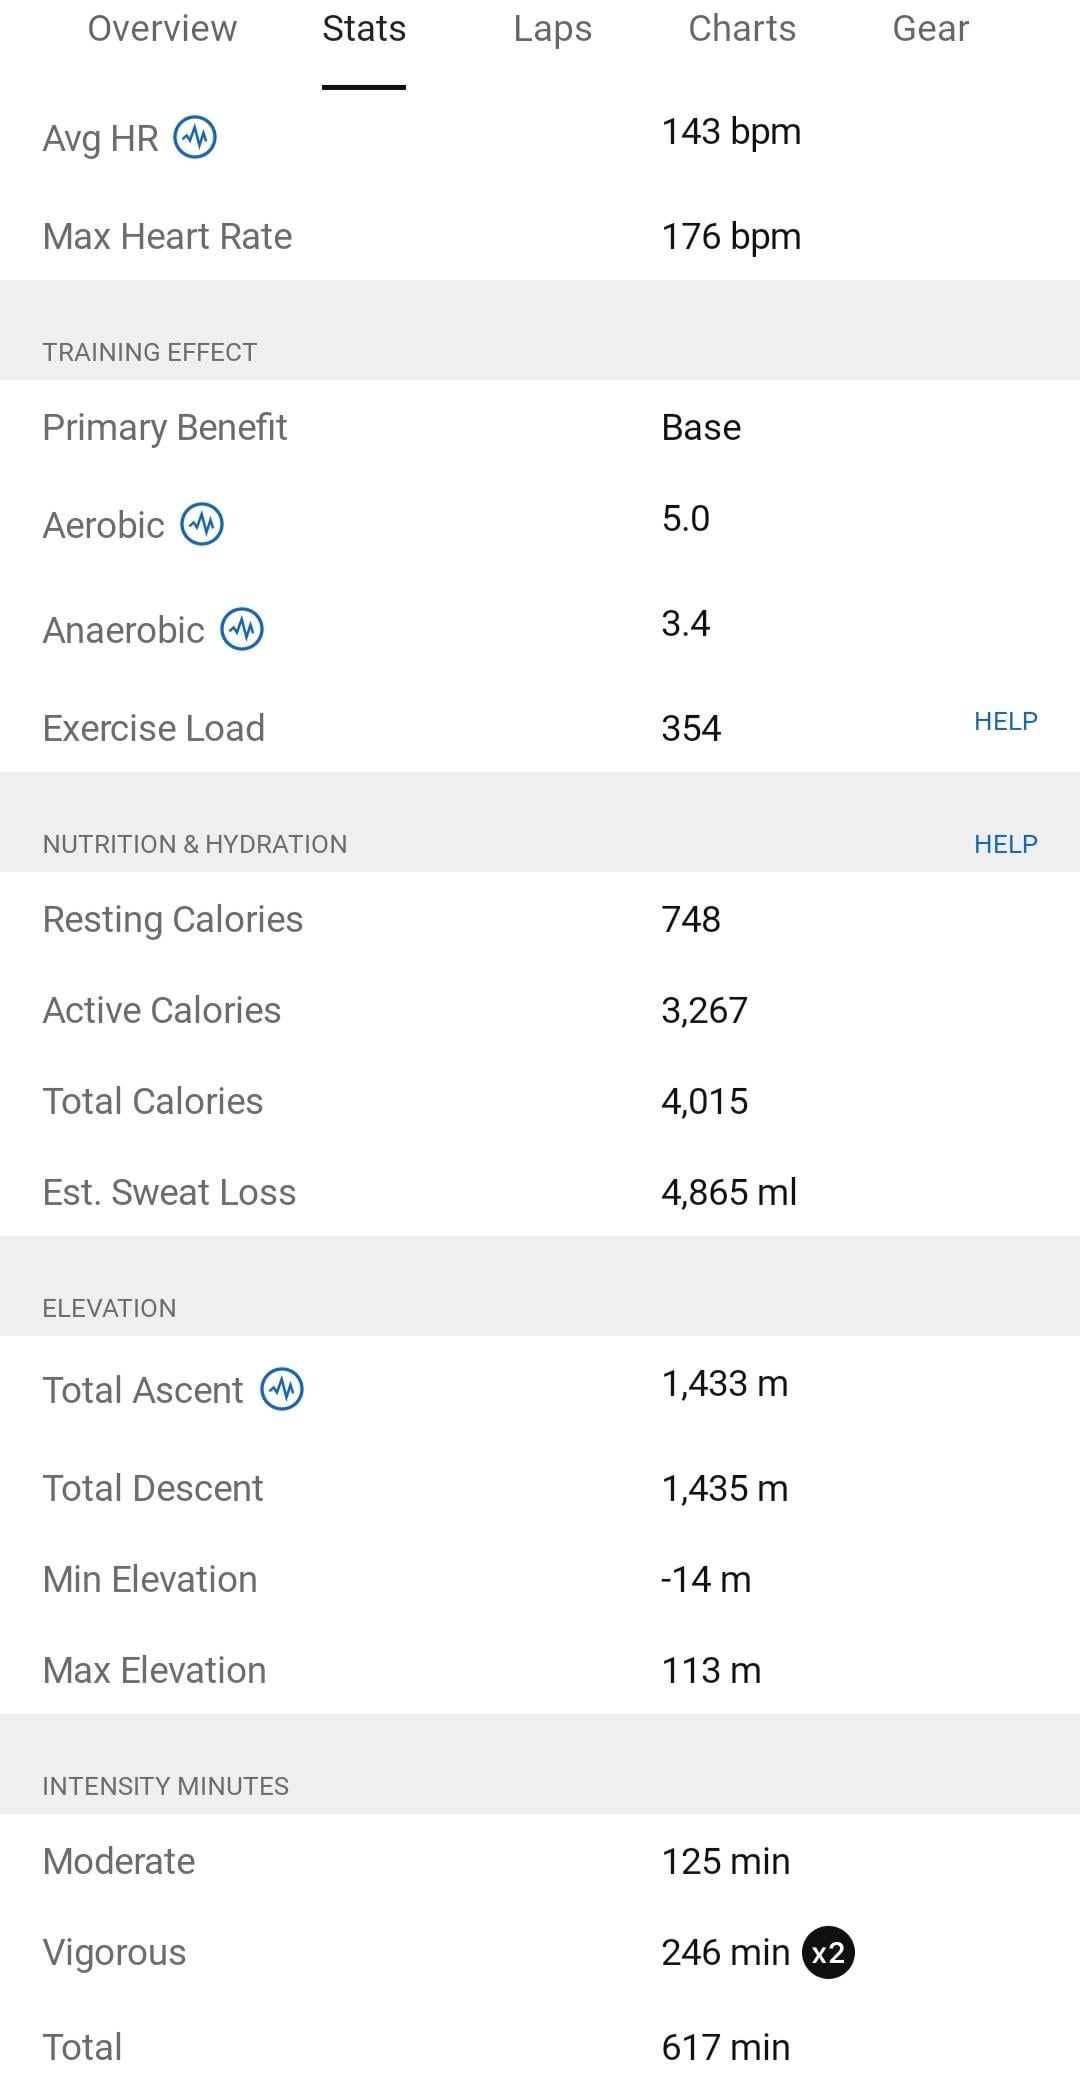The height and width of the screenshot is (2090, 1080).
Task: Tap the Max Heart Rate row
Action: 540,236
